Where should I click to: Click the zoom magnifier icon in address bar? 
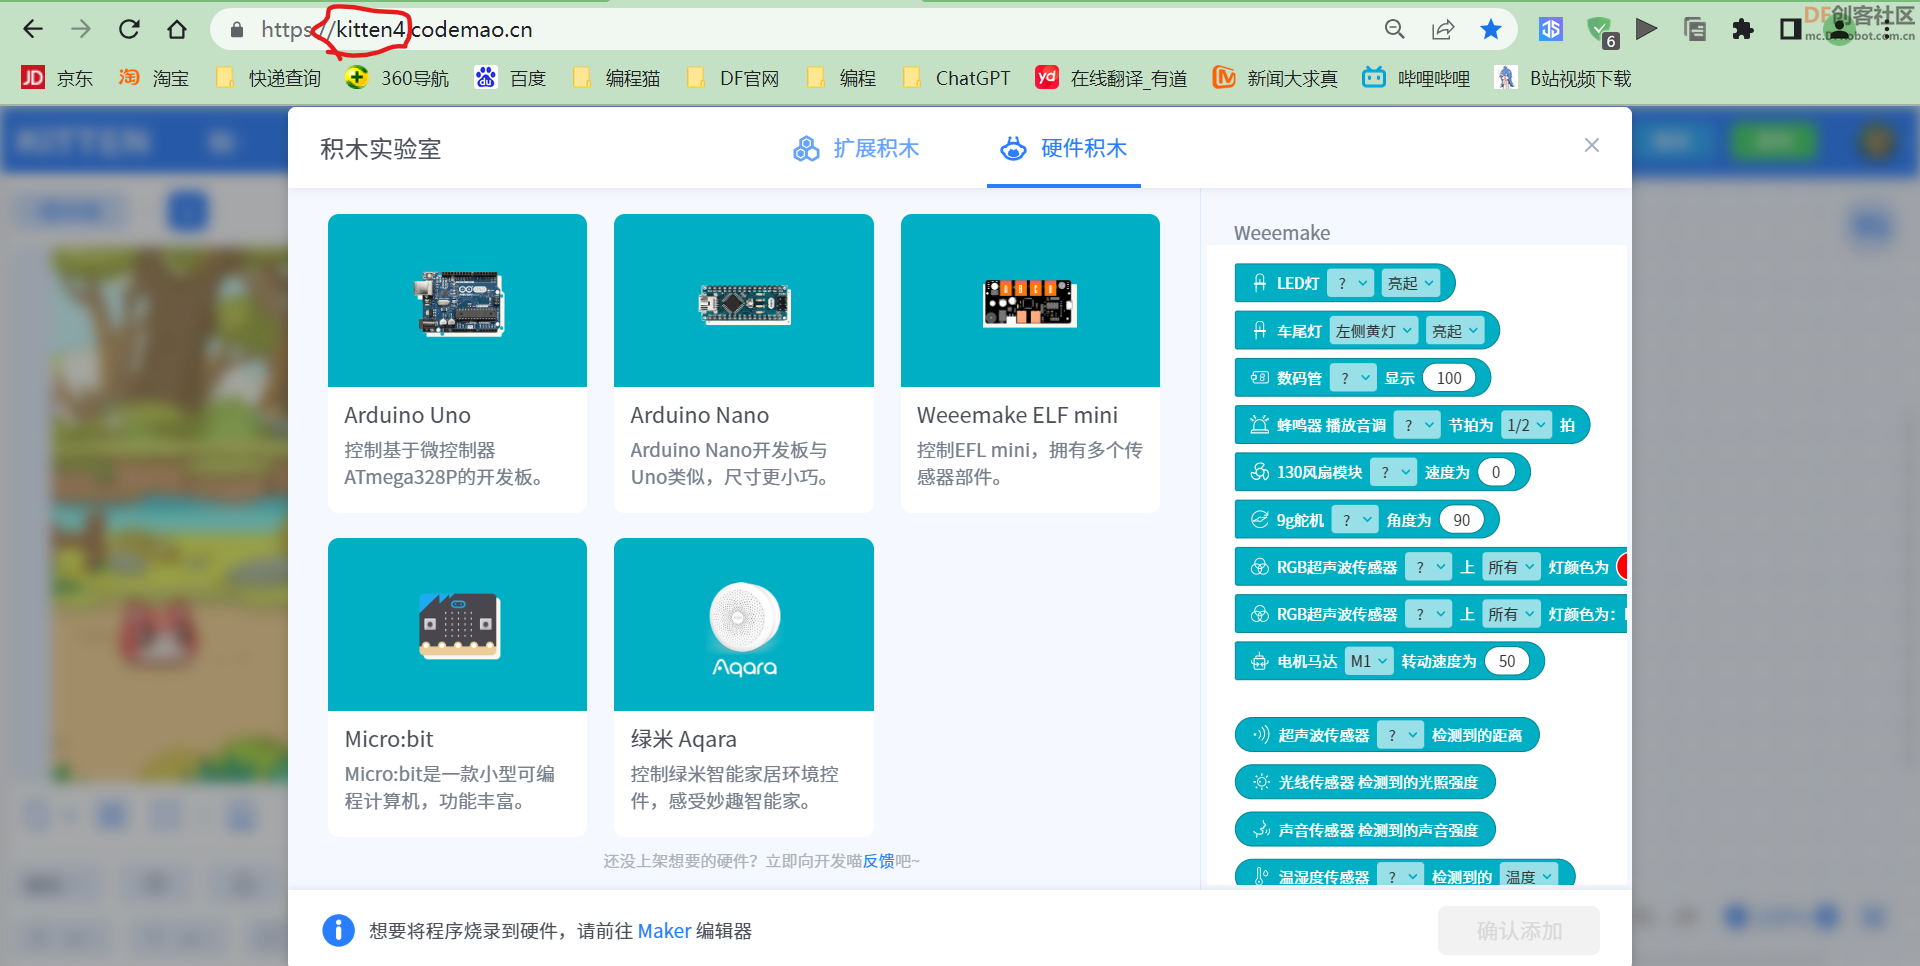[x=1395, y=29]
